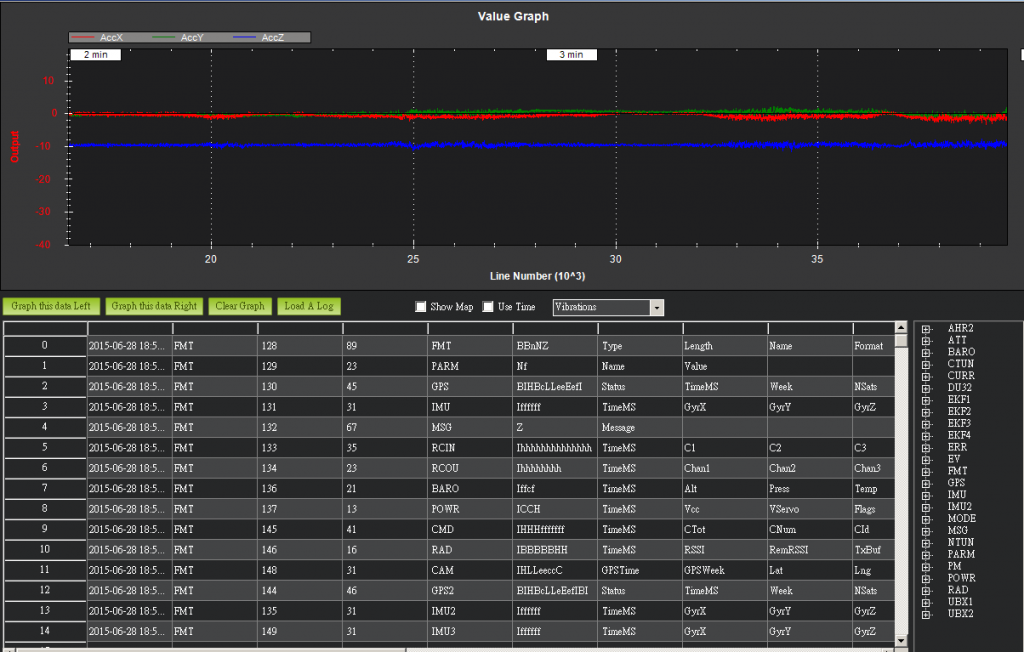Click the GPS2 cell in row 12

[x=470, y=591]
